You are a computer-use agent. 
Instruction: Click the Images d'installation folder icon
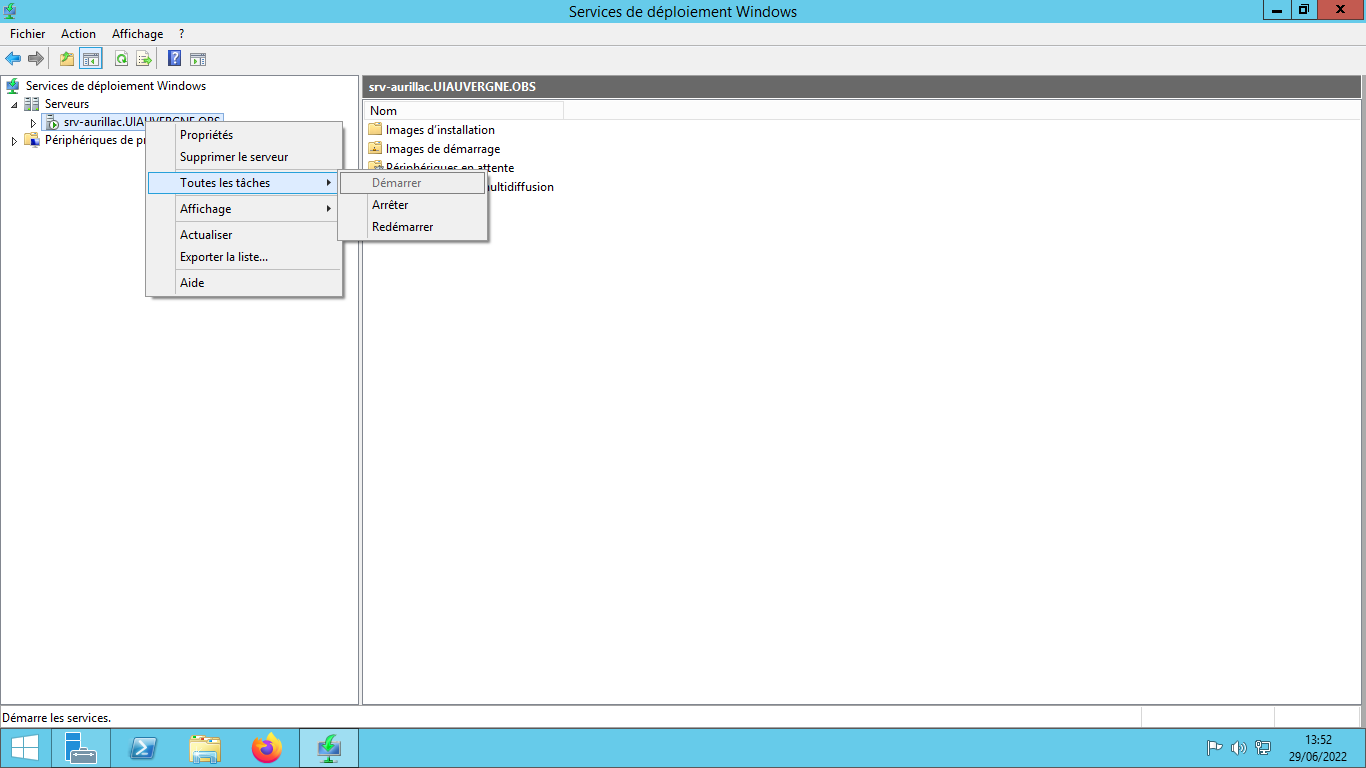375,129
